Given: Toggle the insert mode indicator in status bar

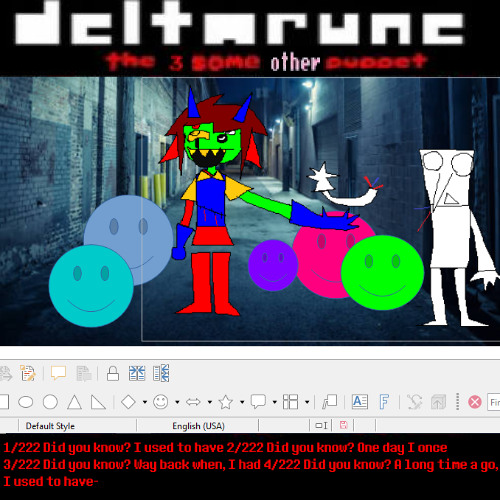Looking at the screenshot, I should pos(321,426).
